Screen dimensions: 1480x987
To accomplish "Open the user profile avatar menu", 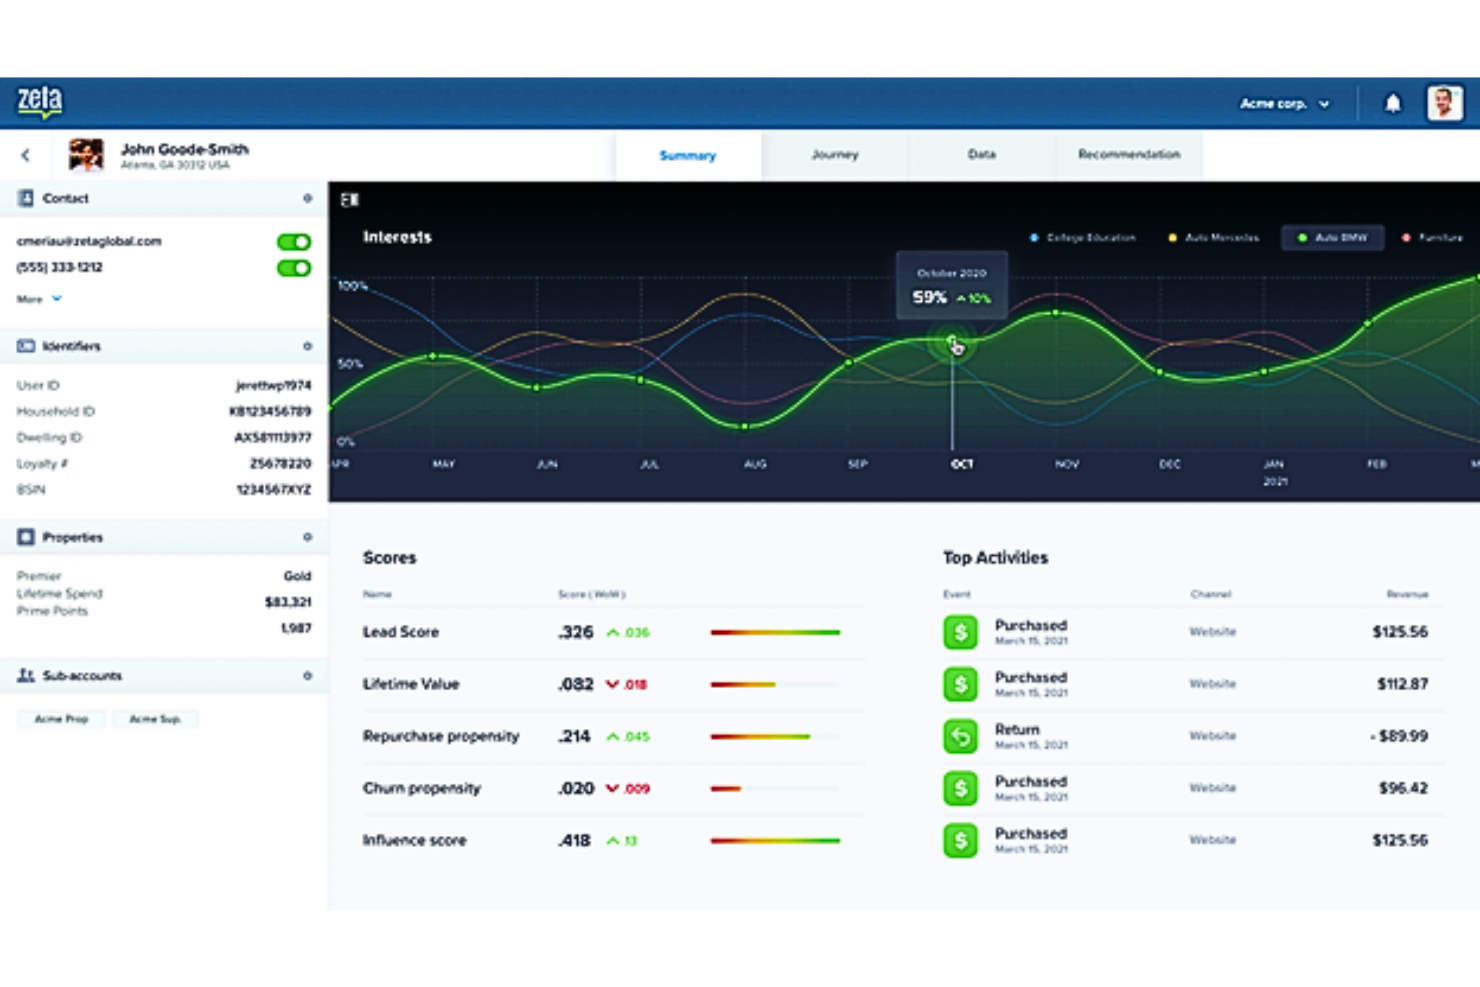I will pyautogui.click(x=1443, y=103).
